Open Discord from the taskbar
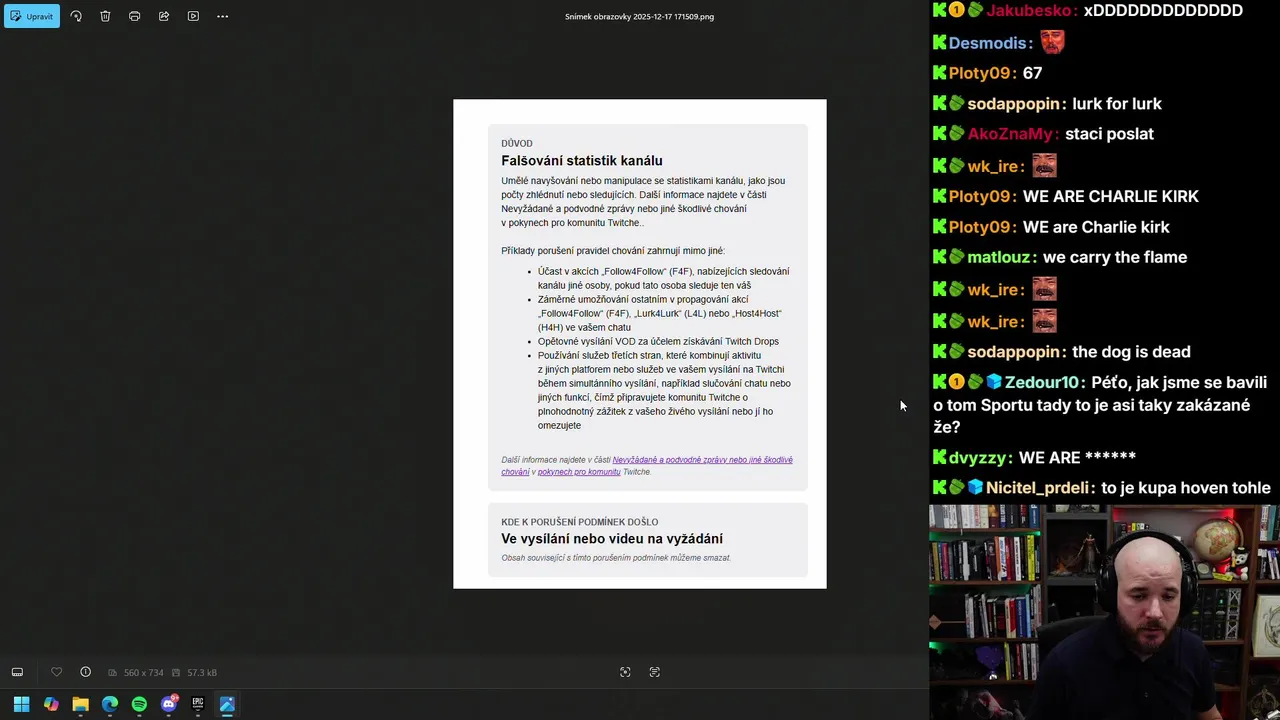The width and height of the screenshot is (1280, 720). tap(168, 704)
